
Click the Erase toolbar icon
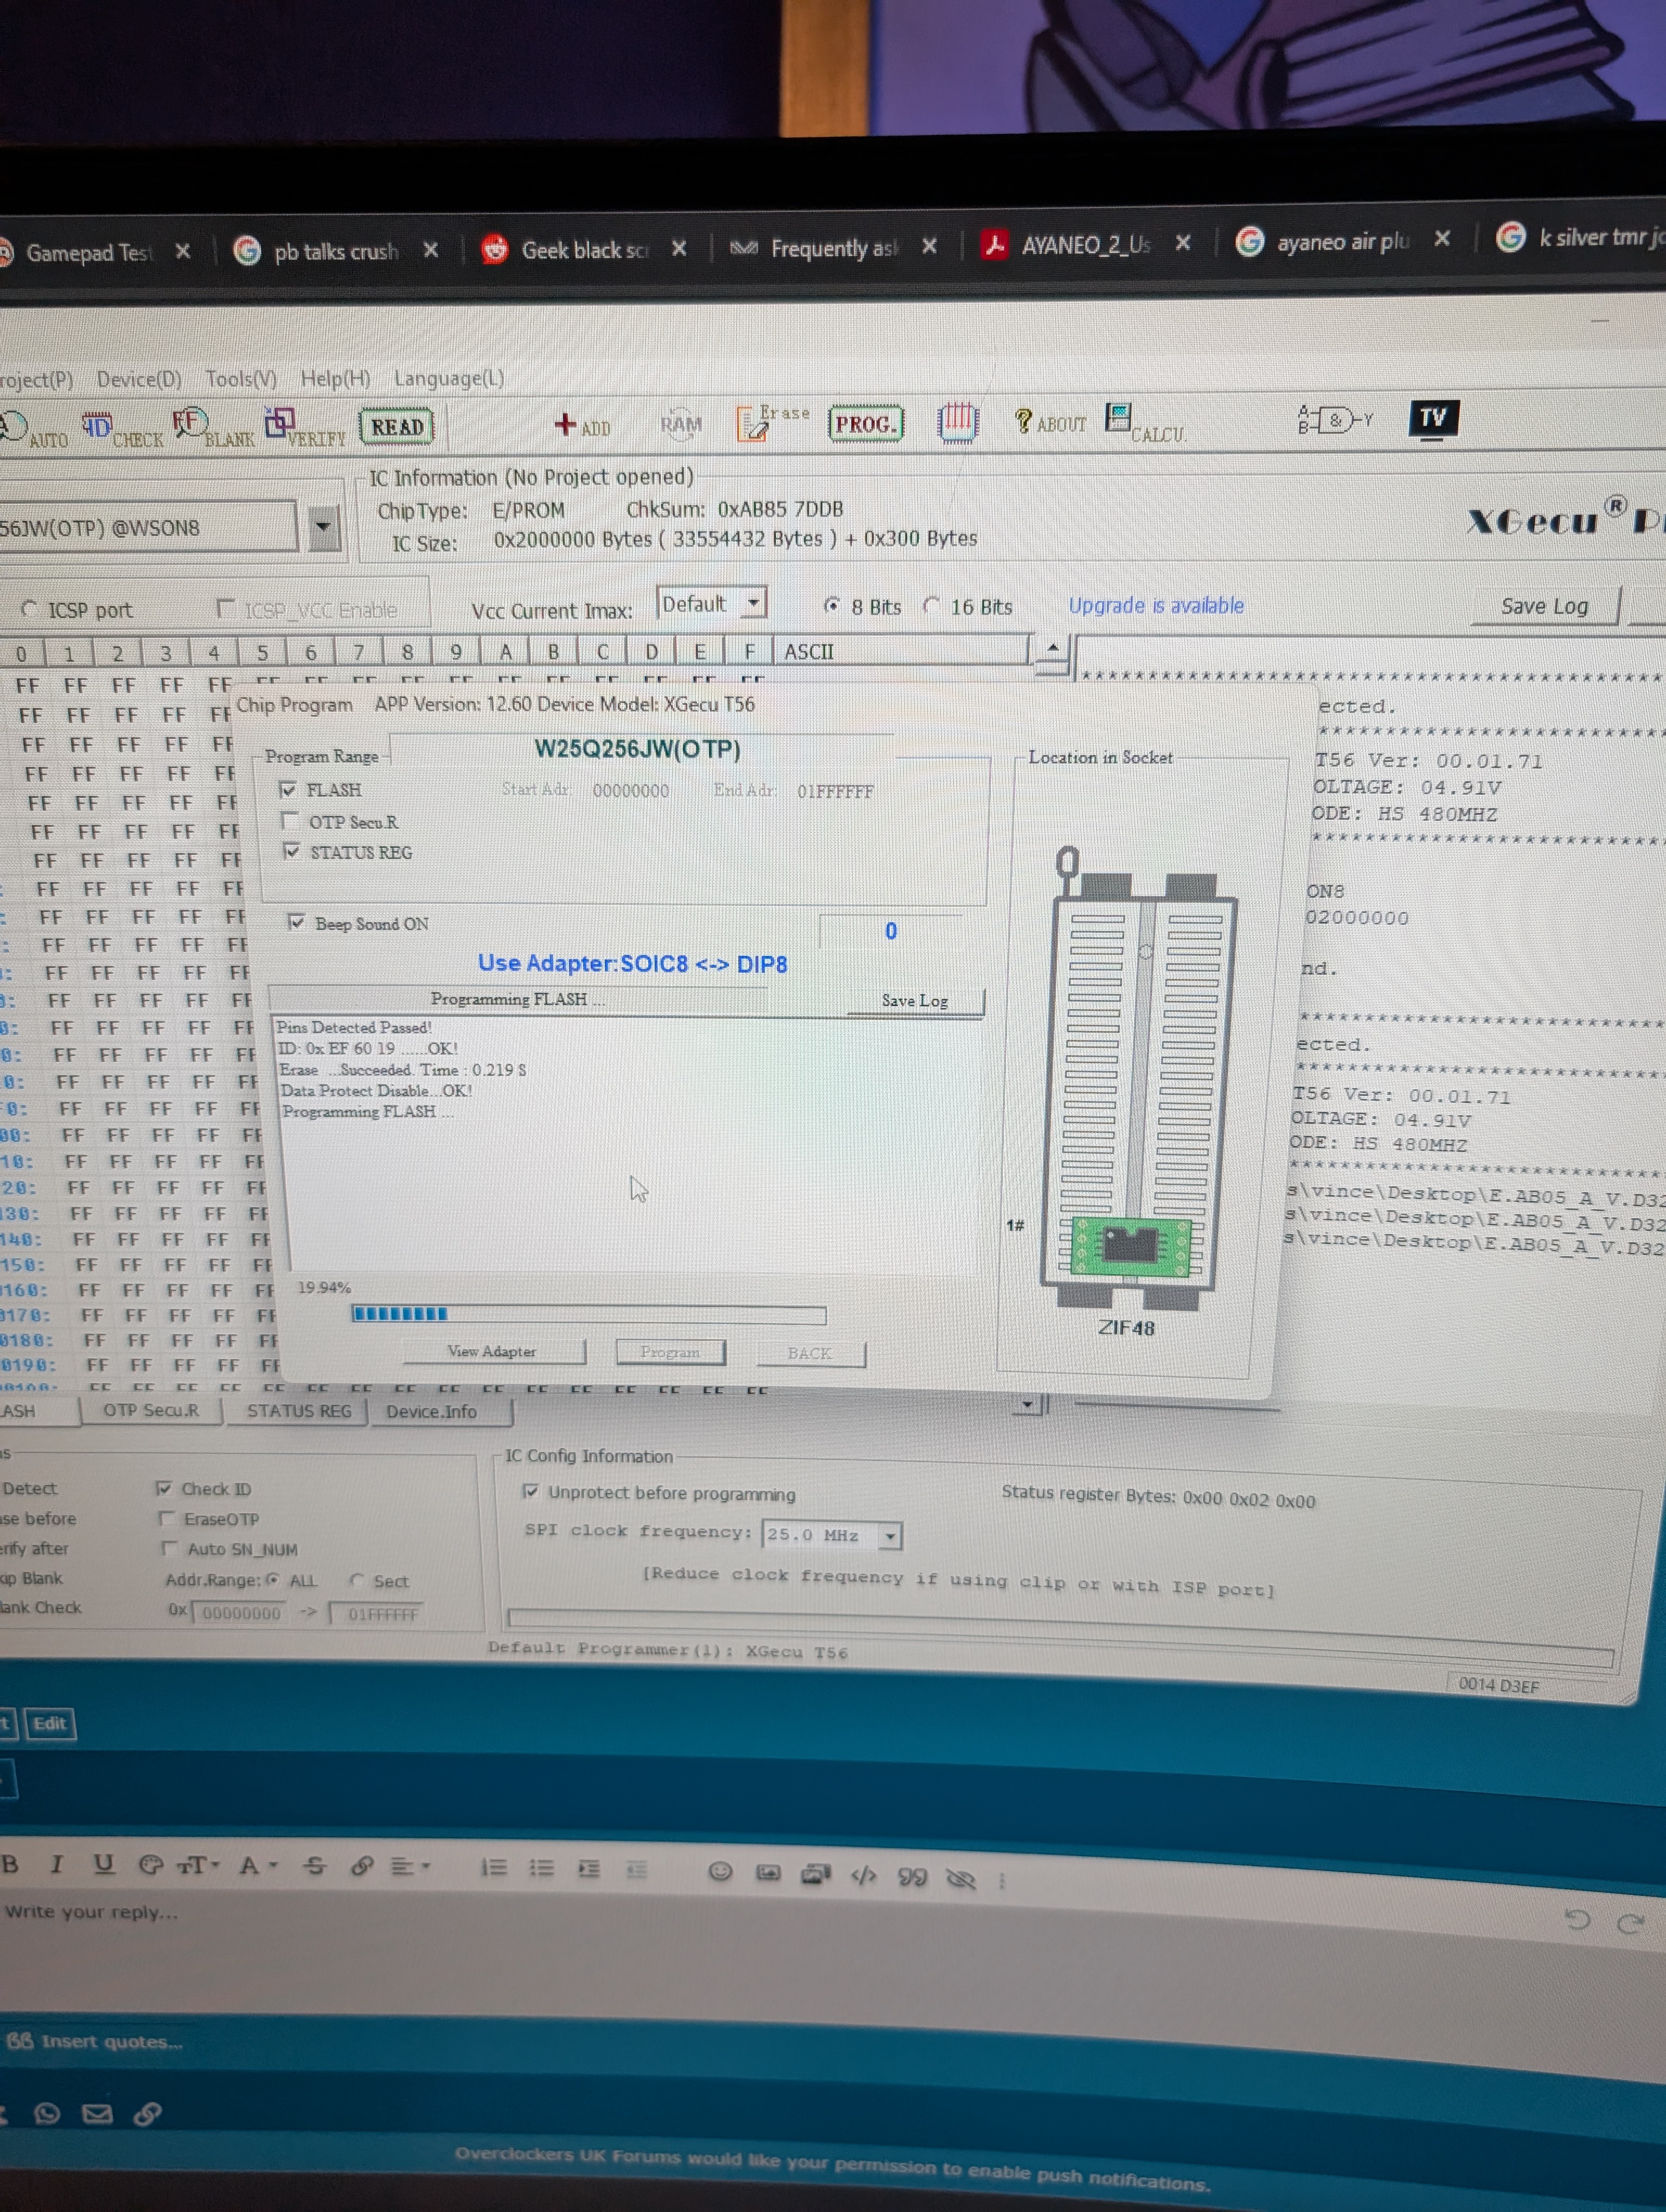click(771, 423)
